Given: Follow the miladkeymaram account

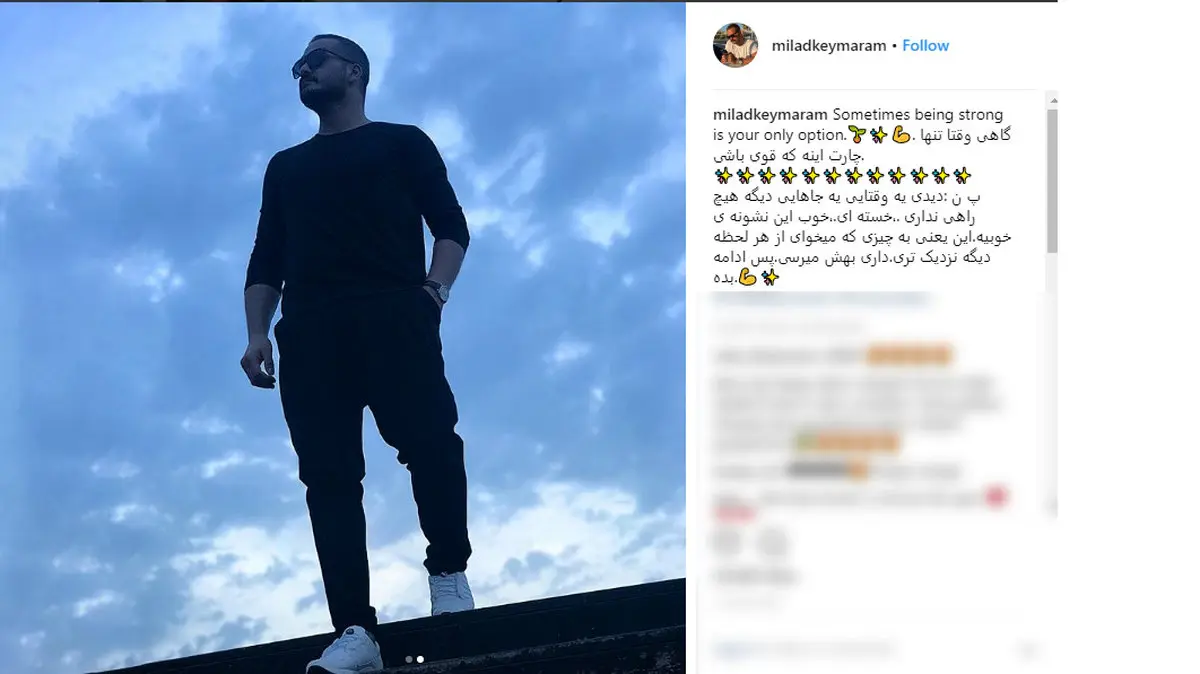Looking at the screenshot, I should (x=926, y=46).
